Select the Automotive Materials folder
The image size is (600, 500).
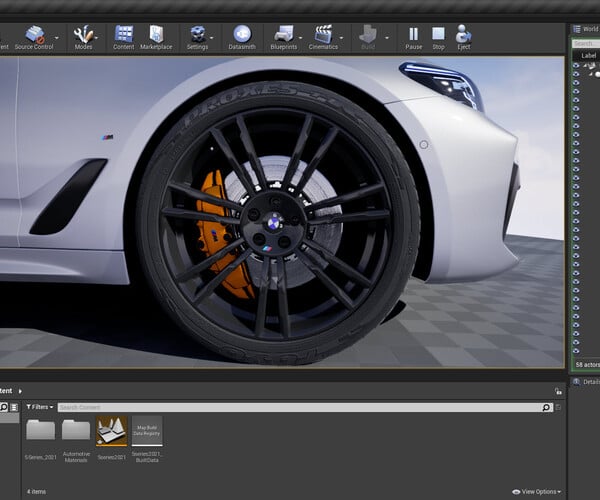76,440
